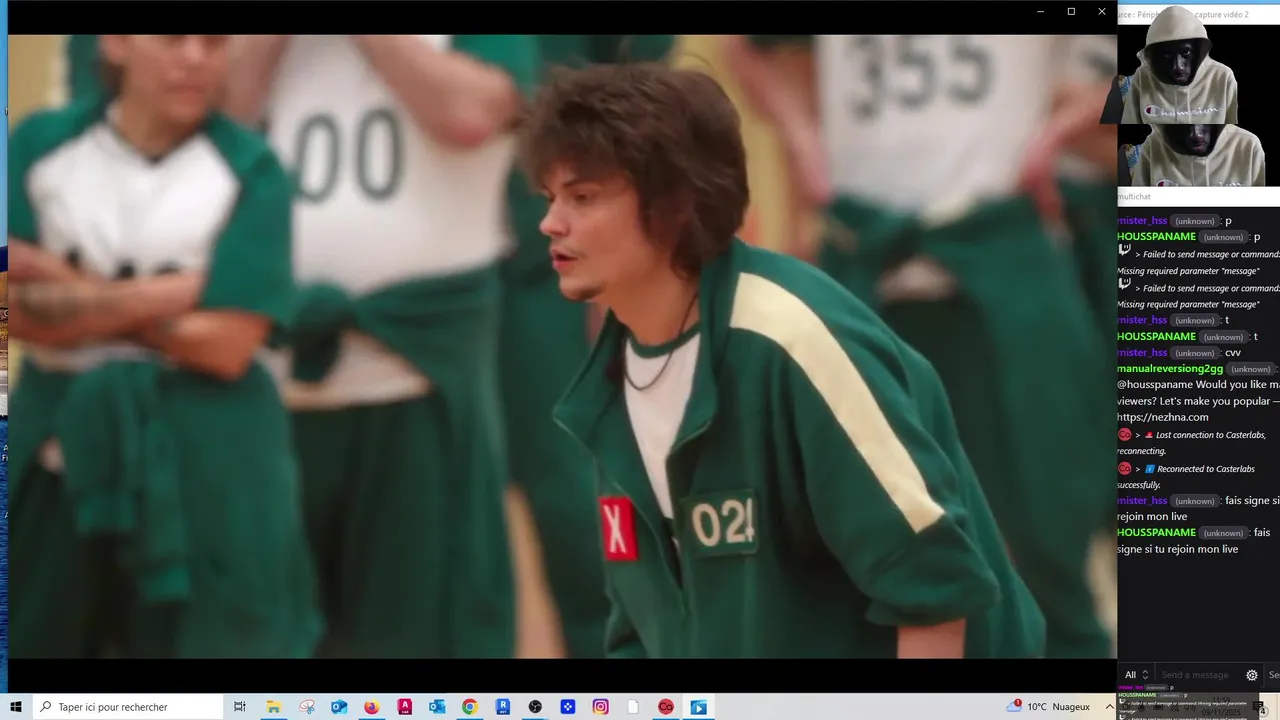Viewport: 1280px width, 720px height.
Task: Open OBS Studio from the taskbar
Action: coord(535,707)
